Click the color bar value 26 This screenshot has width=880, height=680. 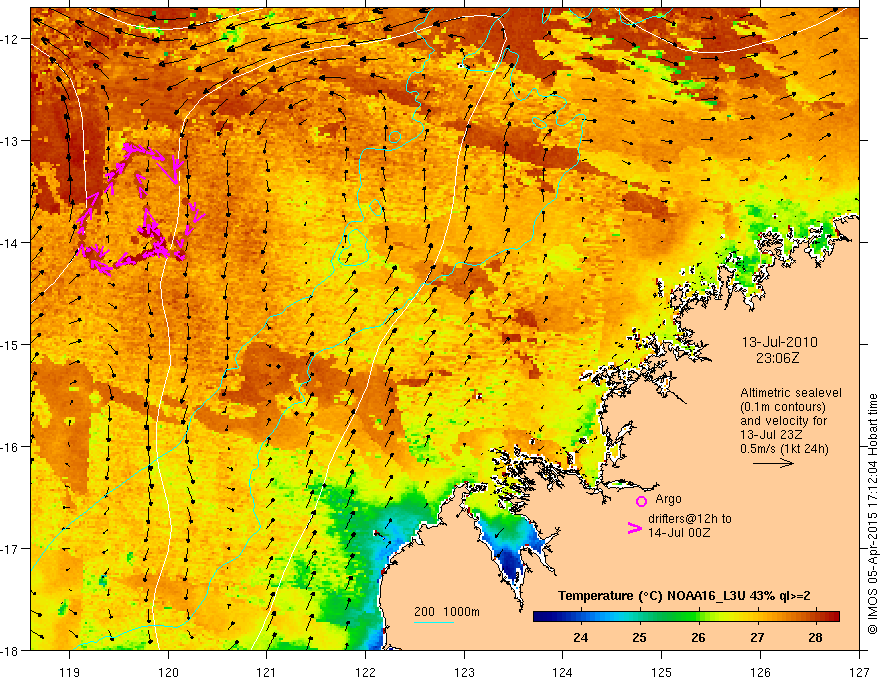click(x=698, y=637)
